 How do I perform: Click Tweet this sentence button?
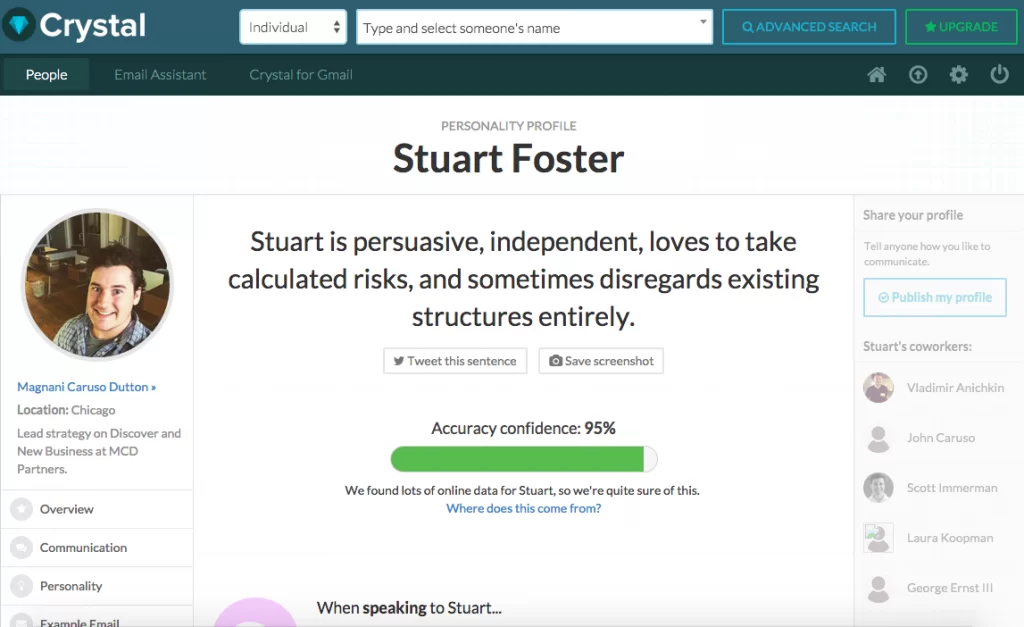click(455, 361)
